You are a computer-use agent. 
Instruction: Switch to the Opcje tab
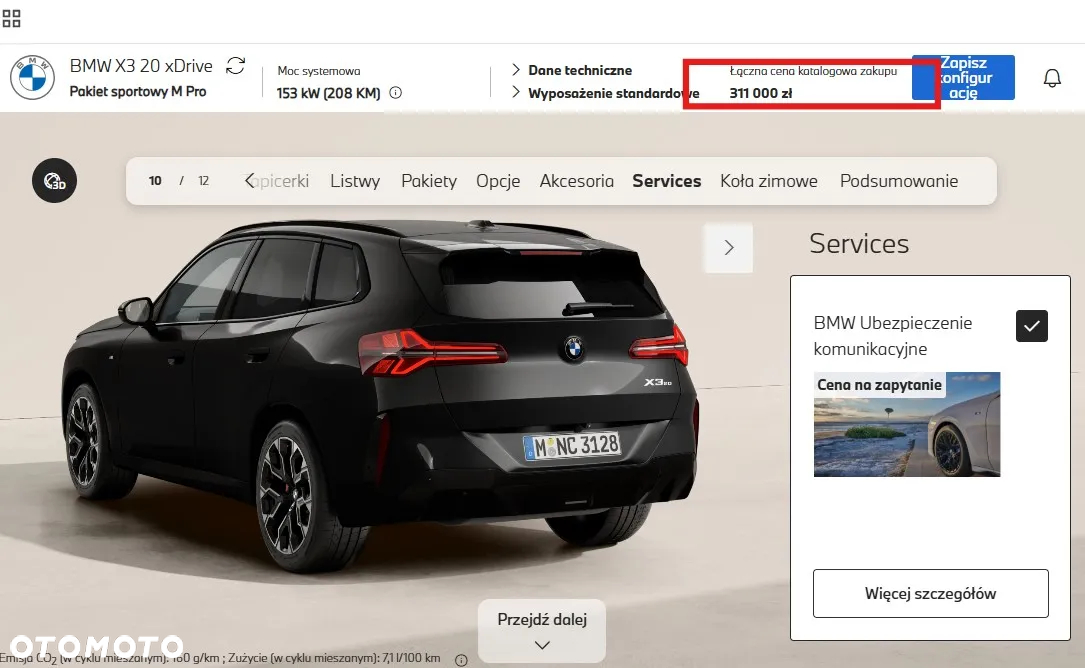[x=498, y=181]
